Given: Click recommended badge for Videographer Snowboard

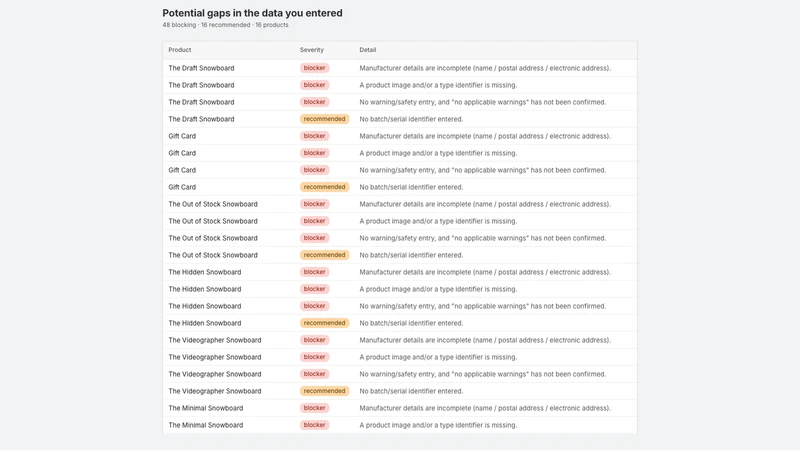Looking at the screenshot, I should point(324,391).
